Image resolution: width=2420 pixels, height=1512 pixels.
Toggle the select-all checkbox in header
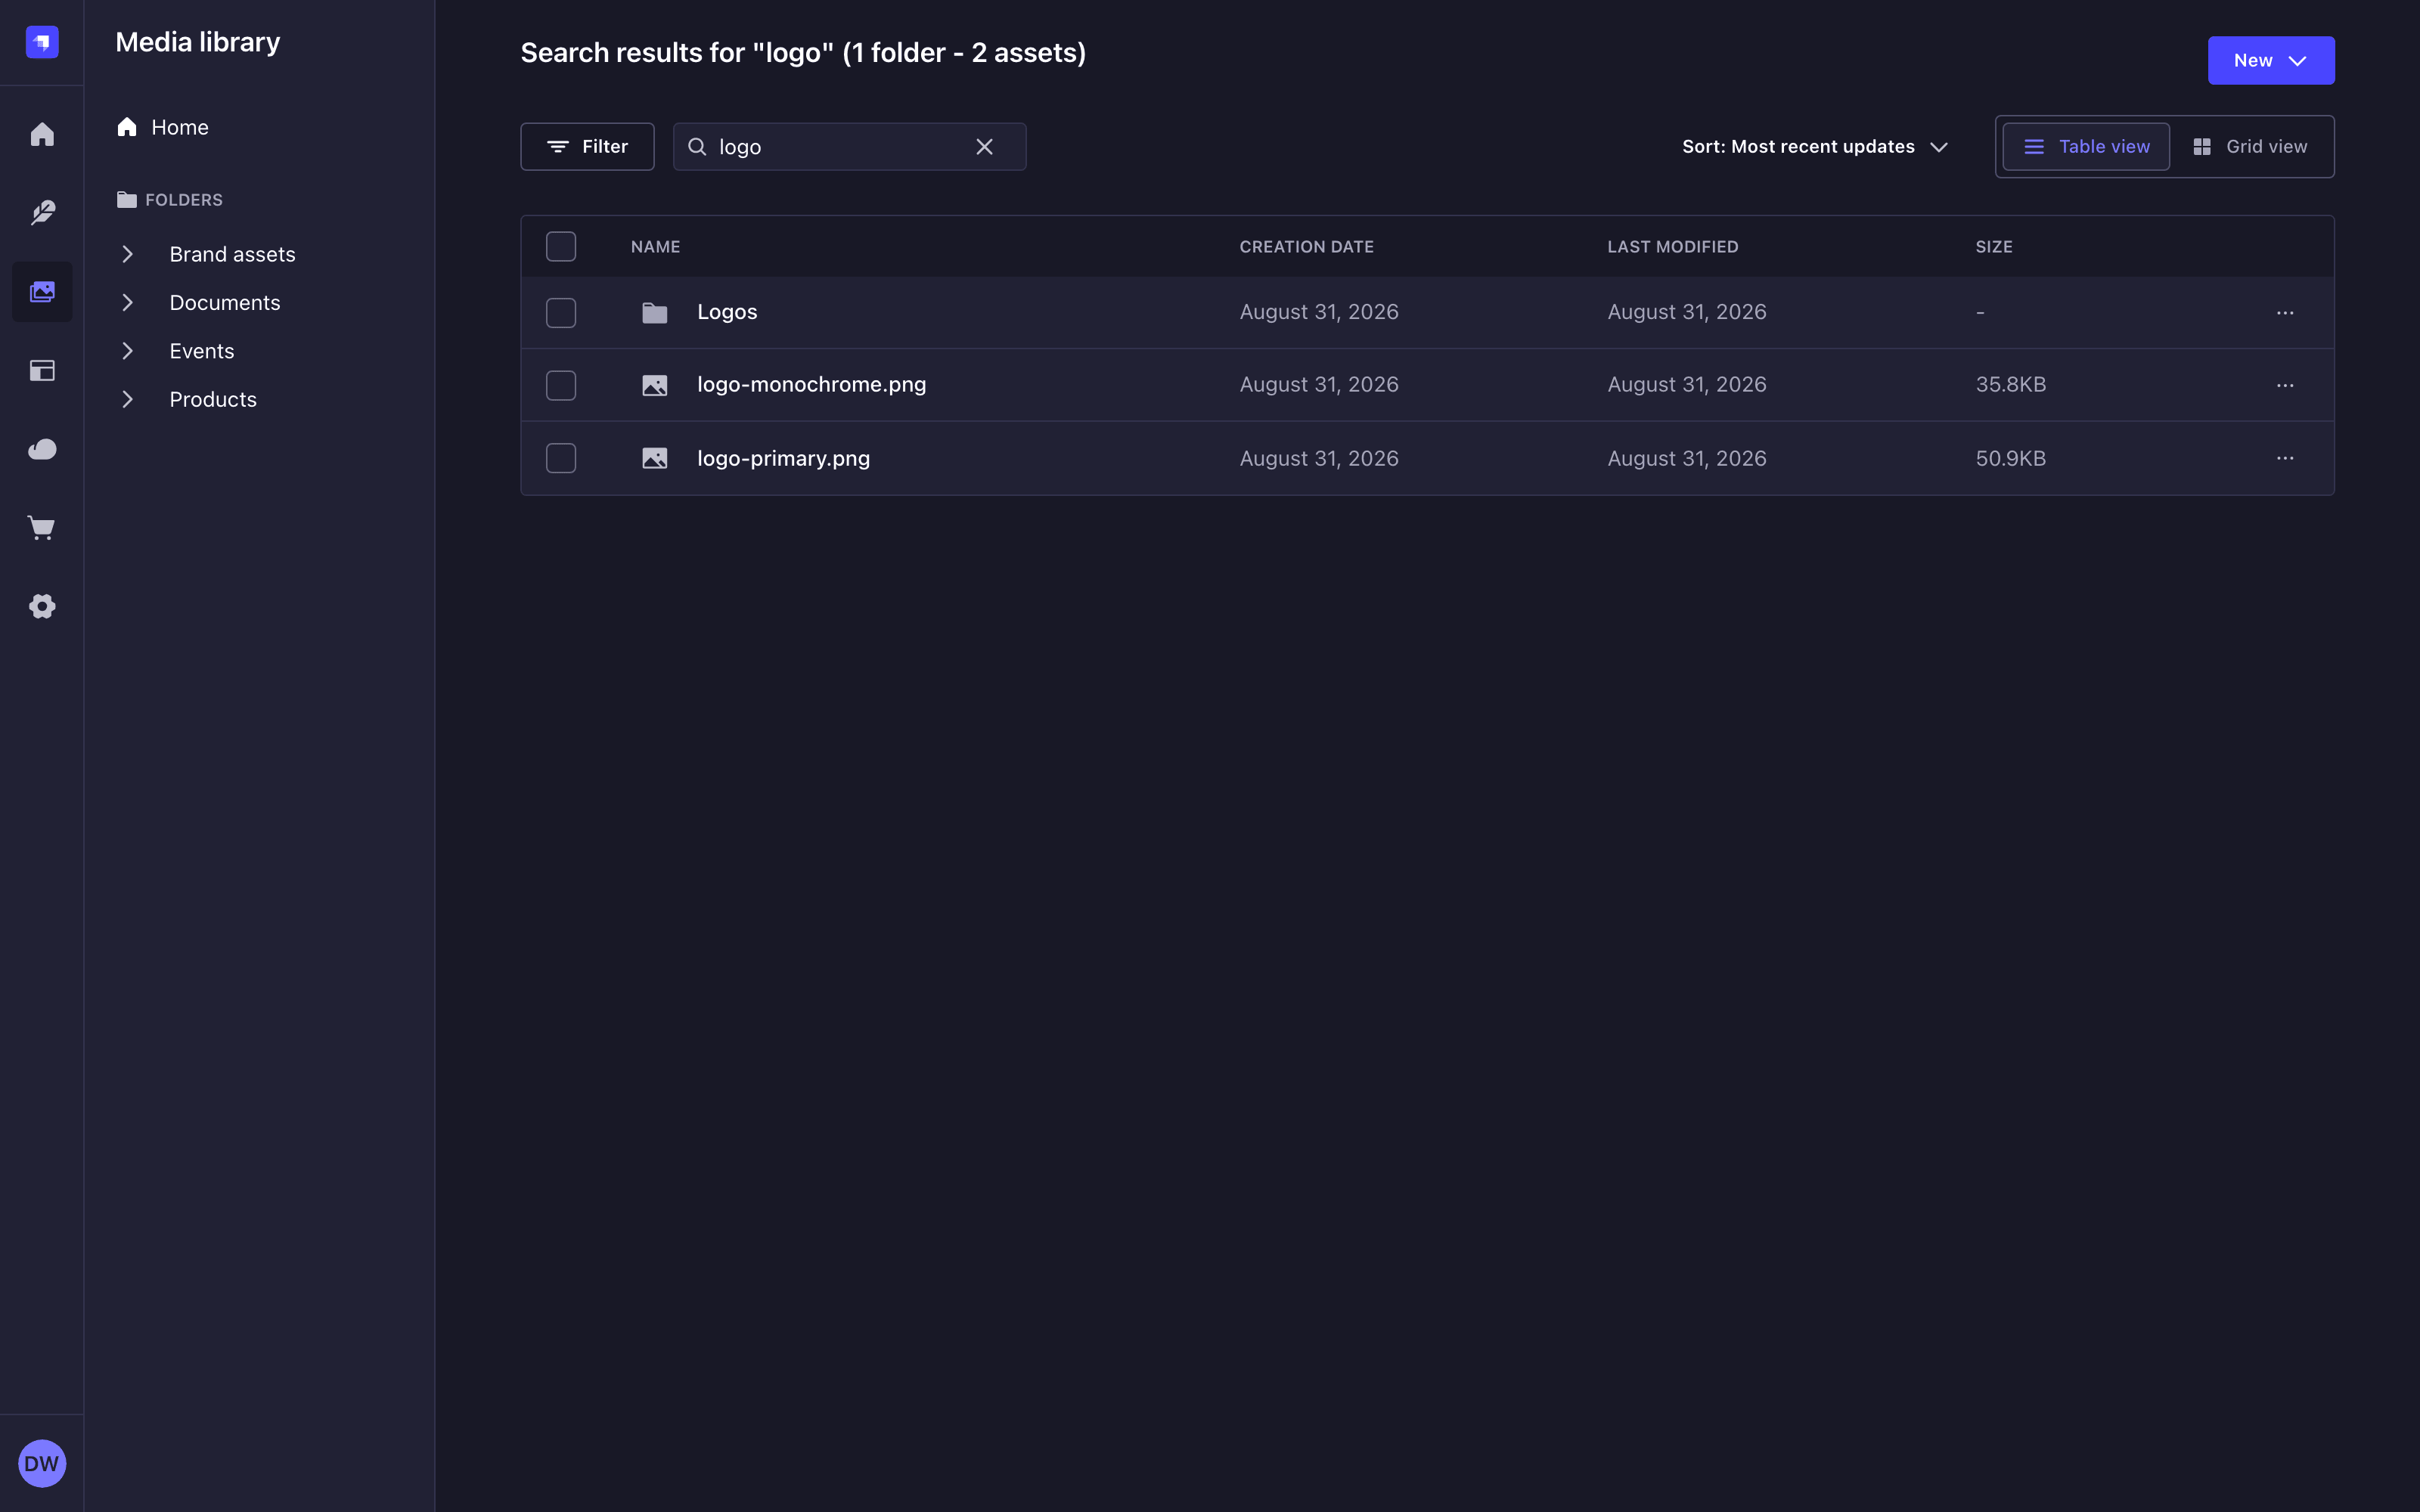[x=561, y=246]
